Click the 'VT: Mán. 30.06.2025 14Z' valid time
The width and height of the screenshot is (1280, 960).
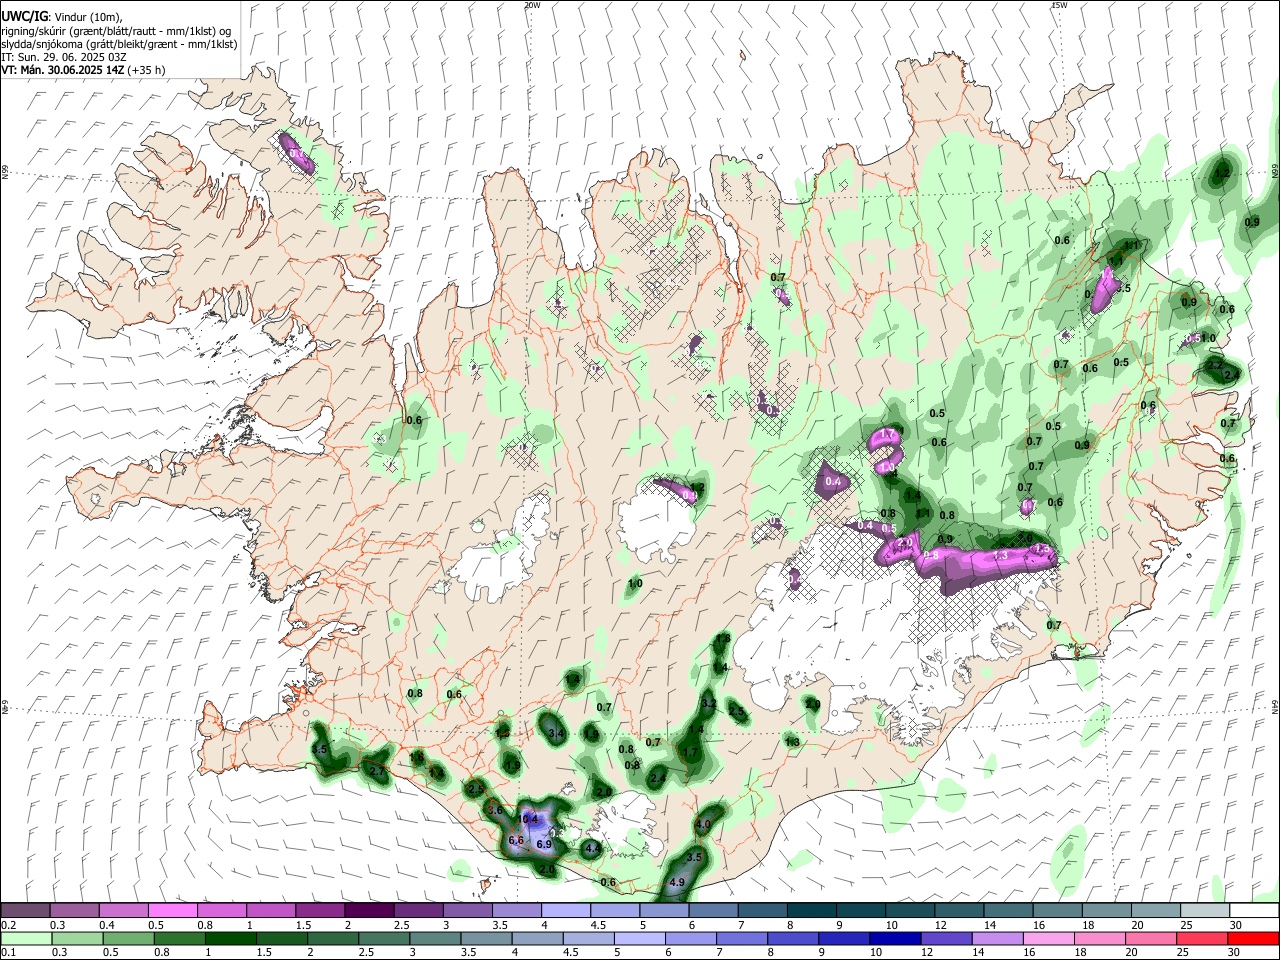click(x=63, y=70)
